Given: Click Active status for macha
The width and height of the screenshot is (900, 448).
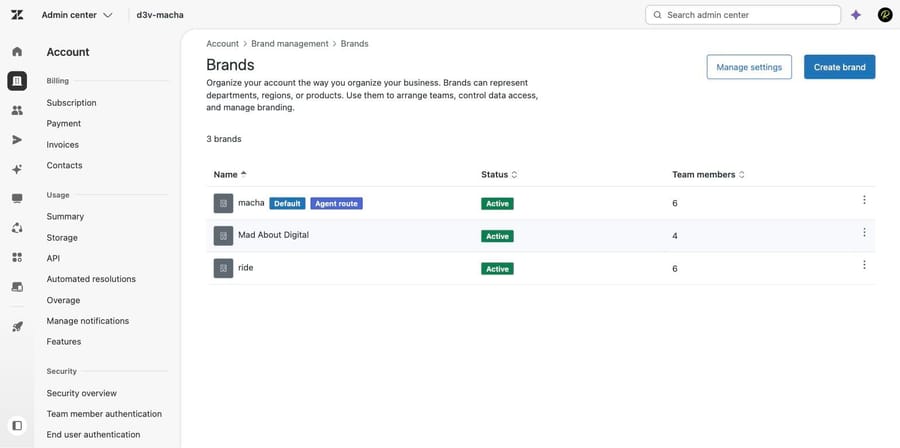Looking at the screenshot, I should tap(497, 204).
